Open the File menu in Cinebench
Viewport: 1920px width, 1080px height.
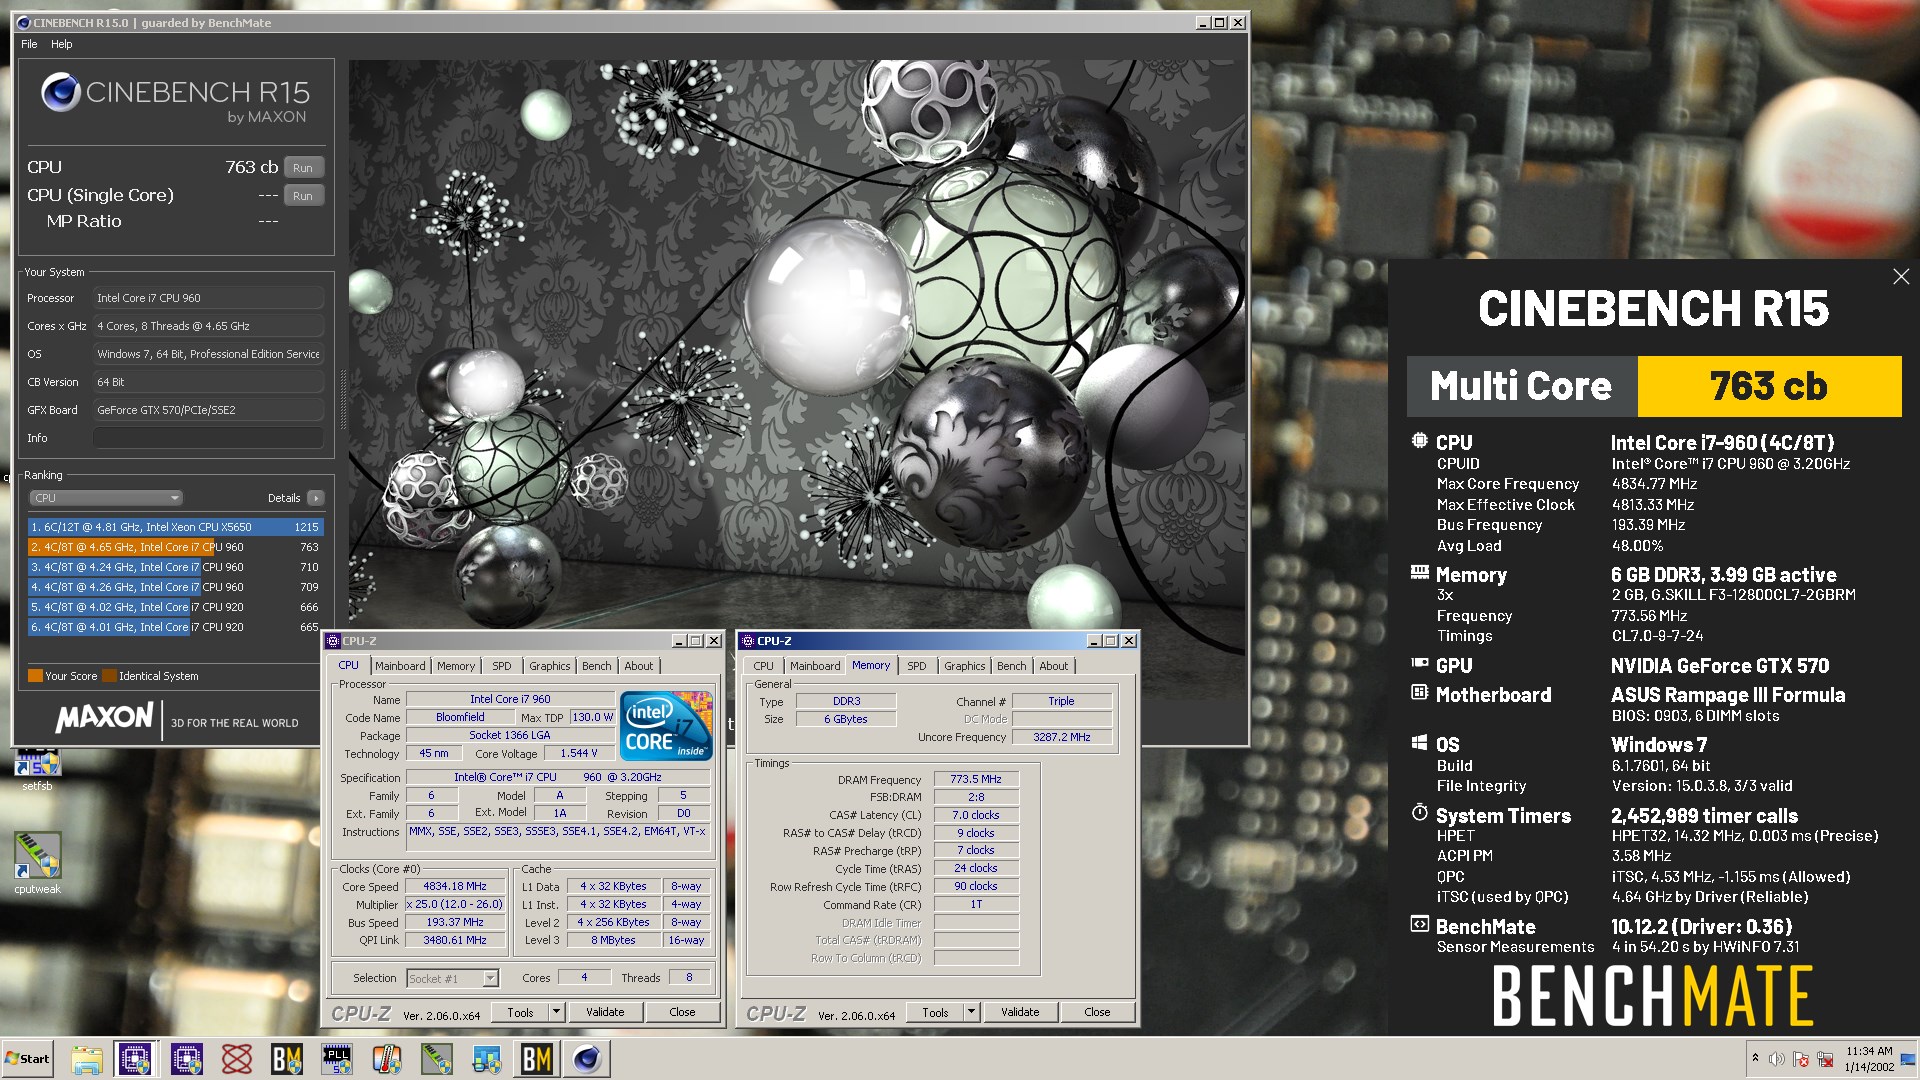(x=29, y=44)
